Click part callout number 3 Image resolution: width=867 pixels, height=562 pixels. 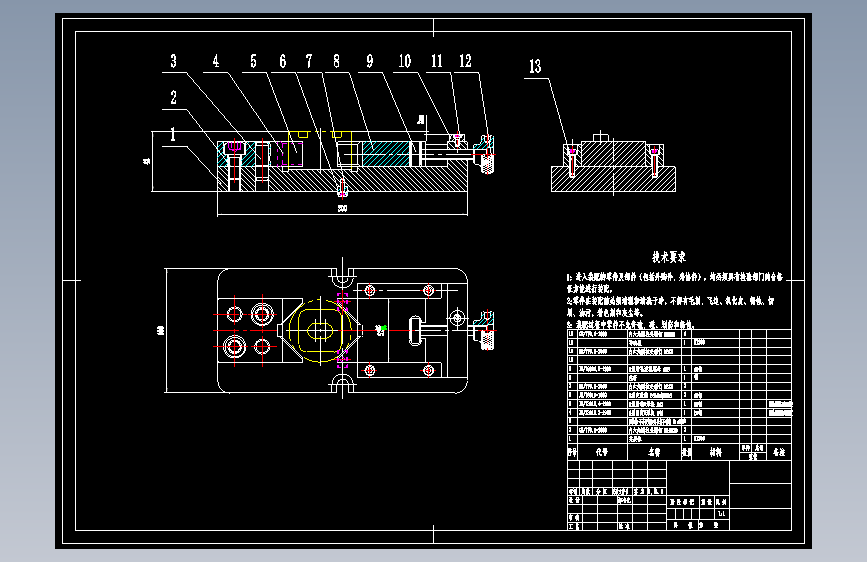174,61
